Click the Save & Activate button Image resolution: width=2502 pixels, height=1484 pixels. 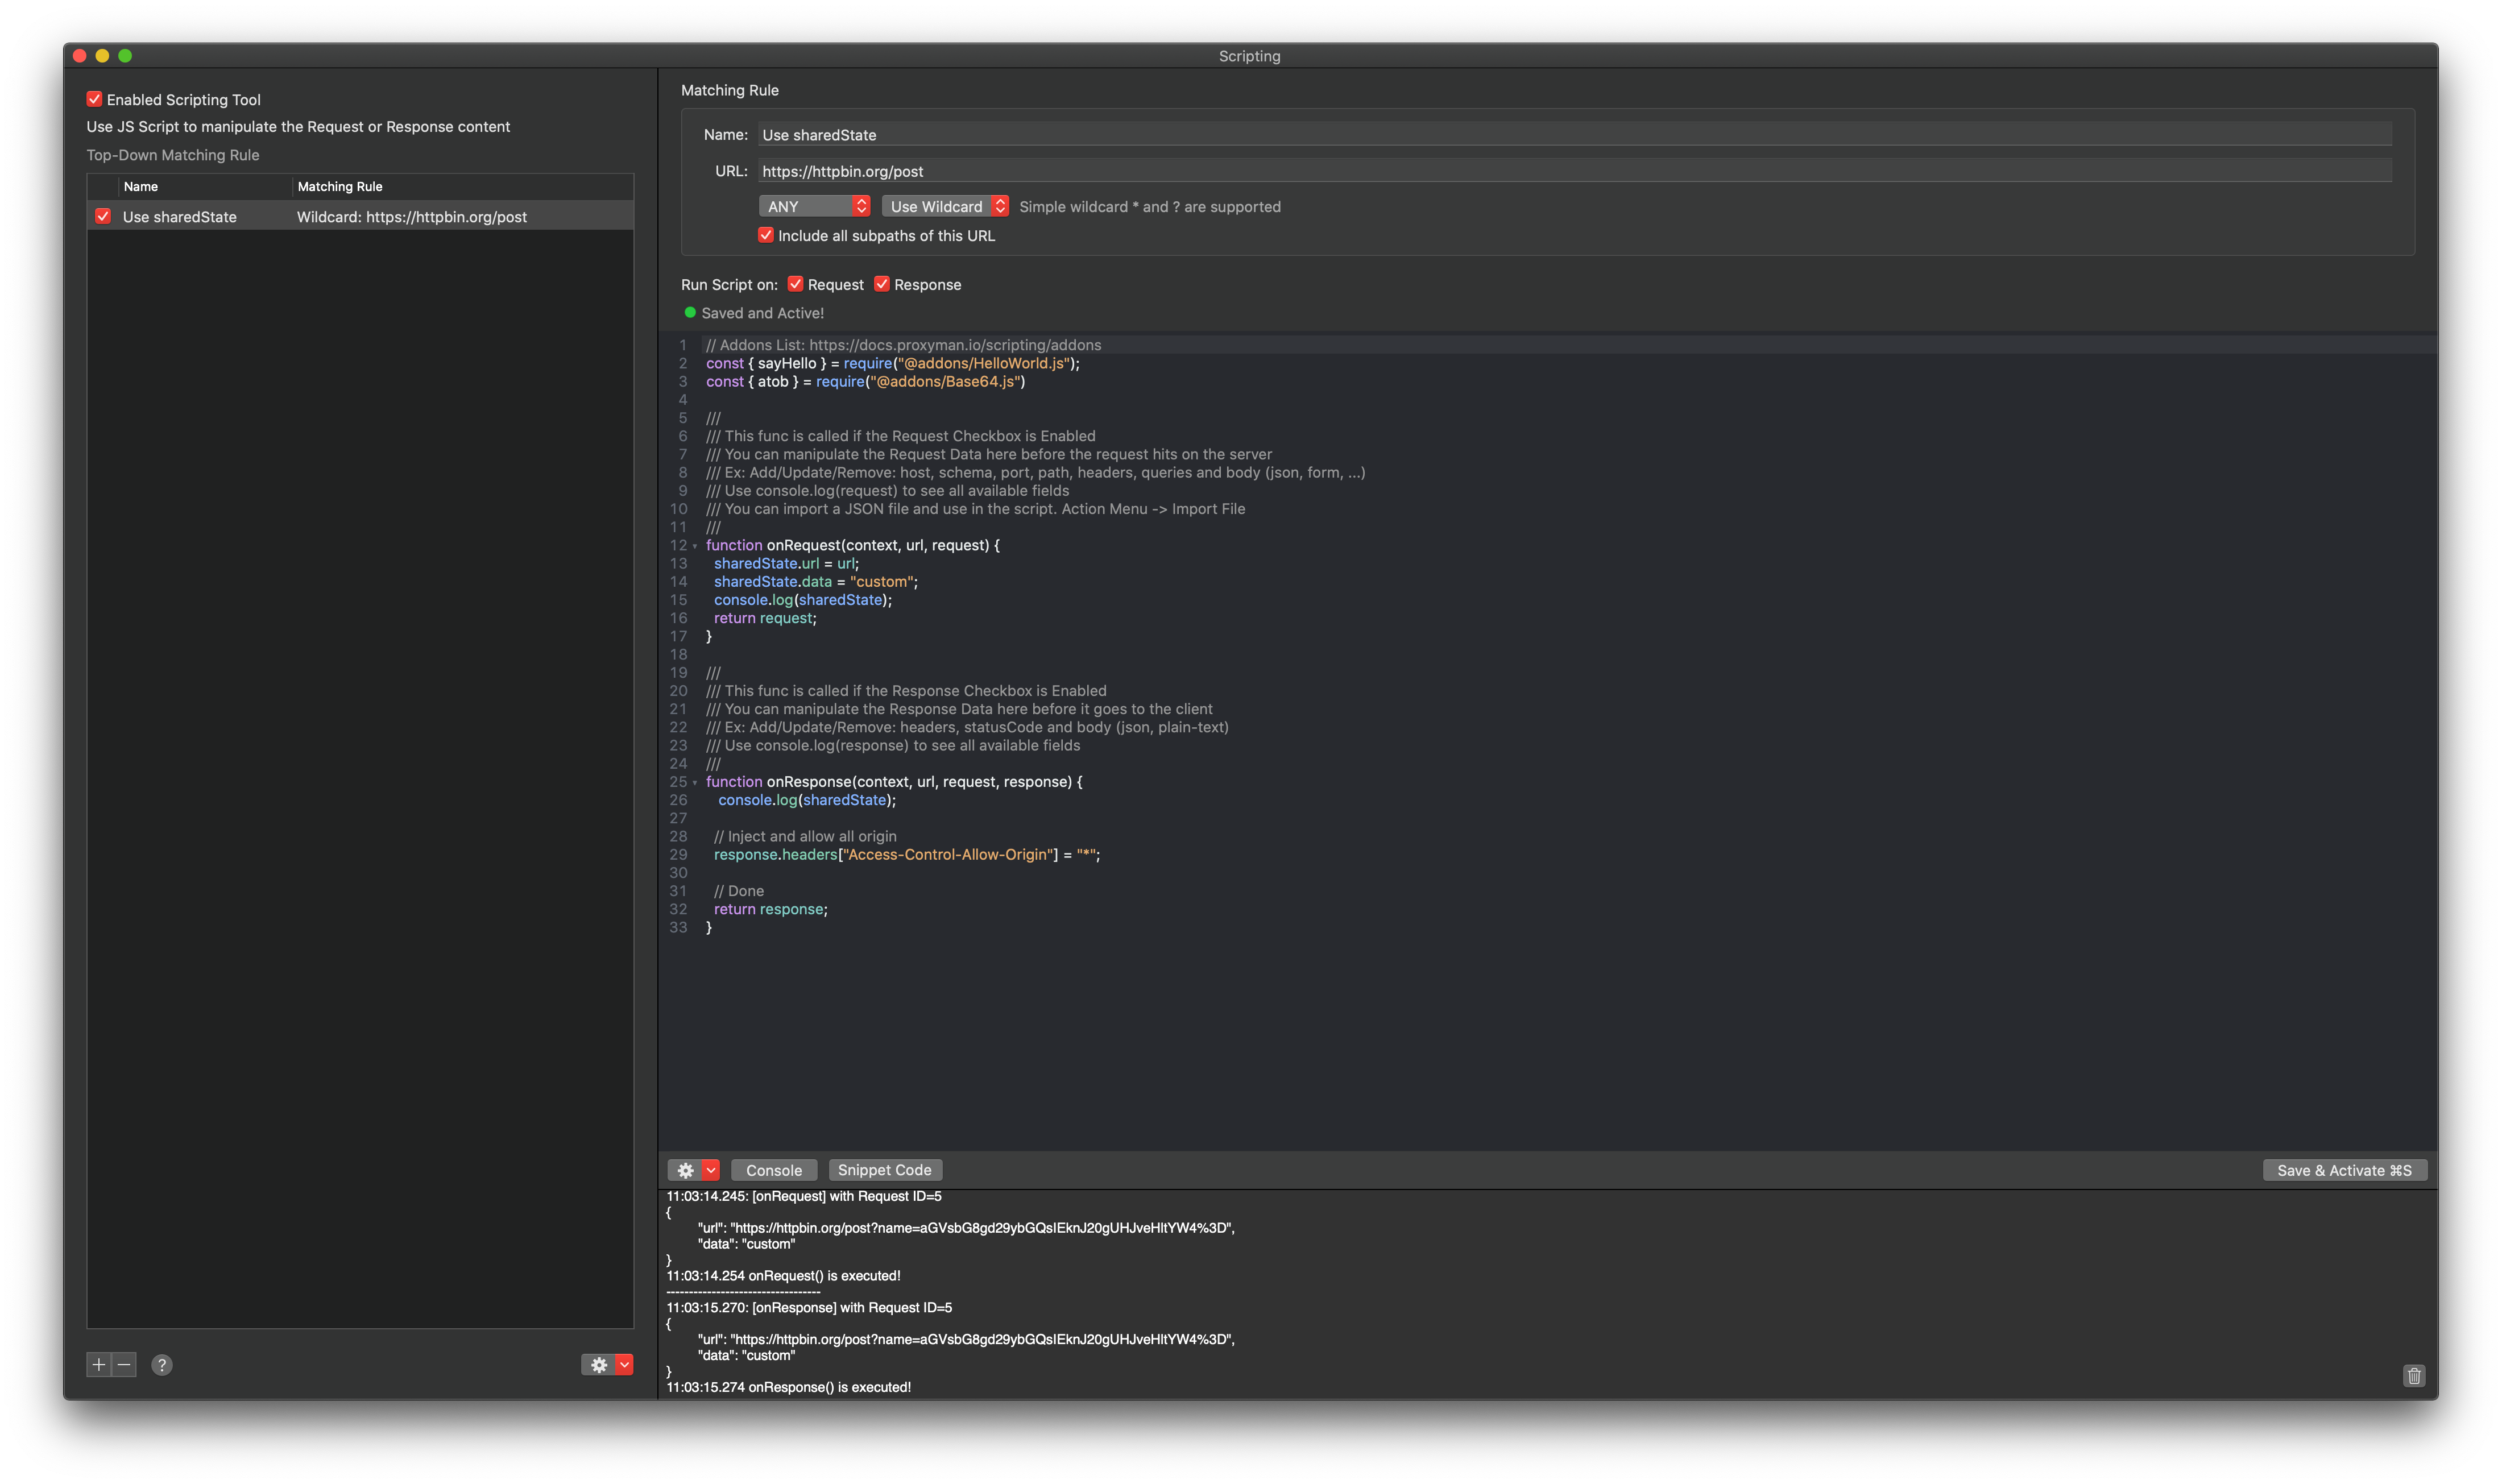[x=2344, y=1169]
